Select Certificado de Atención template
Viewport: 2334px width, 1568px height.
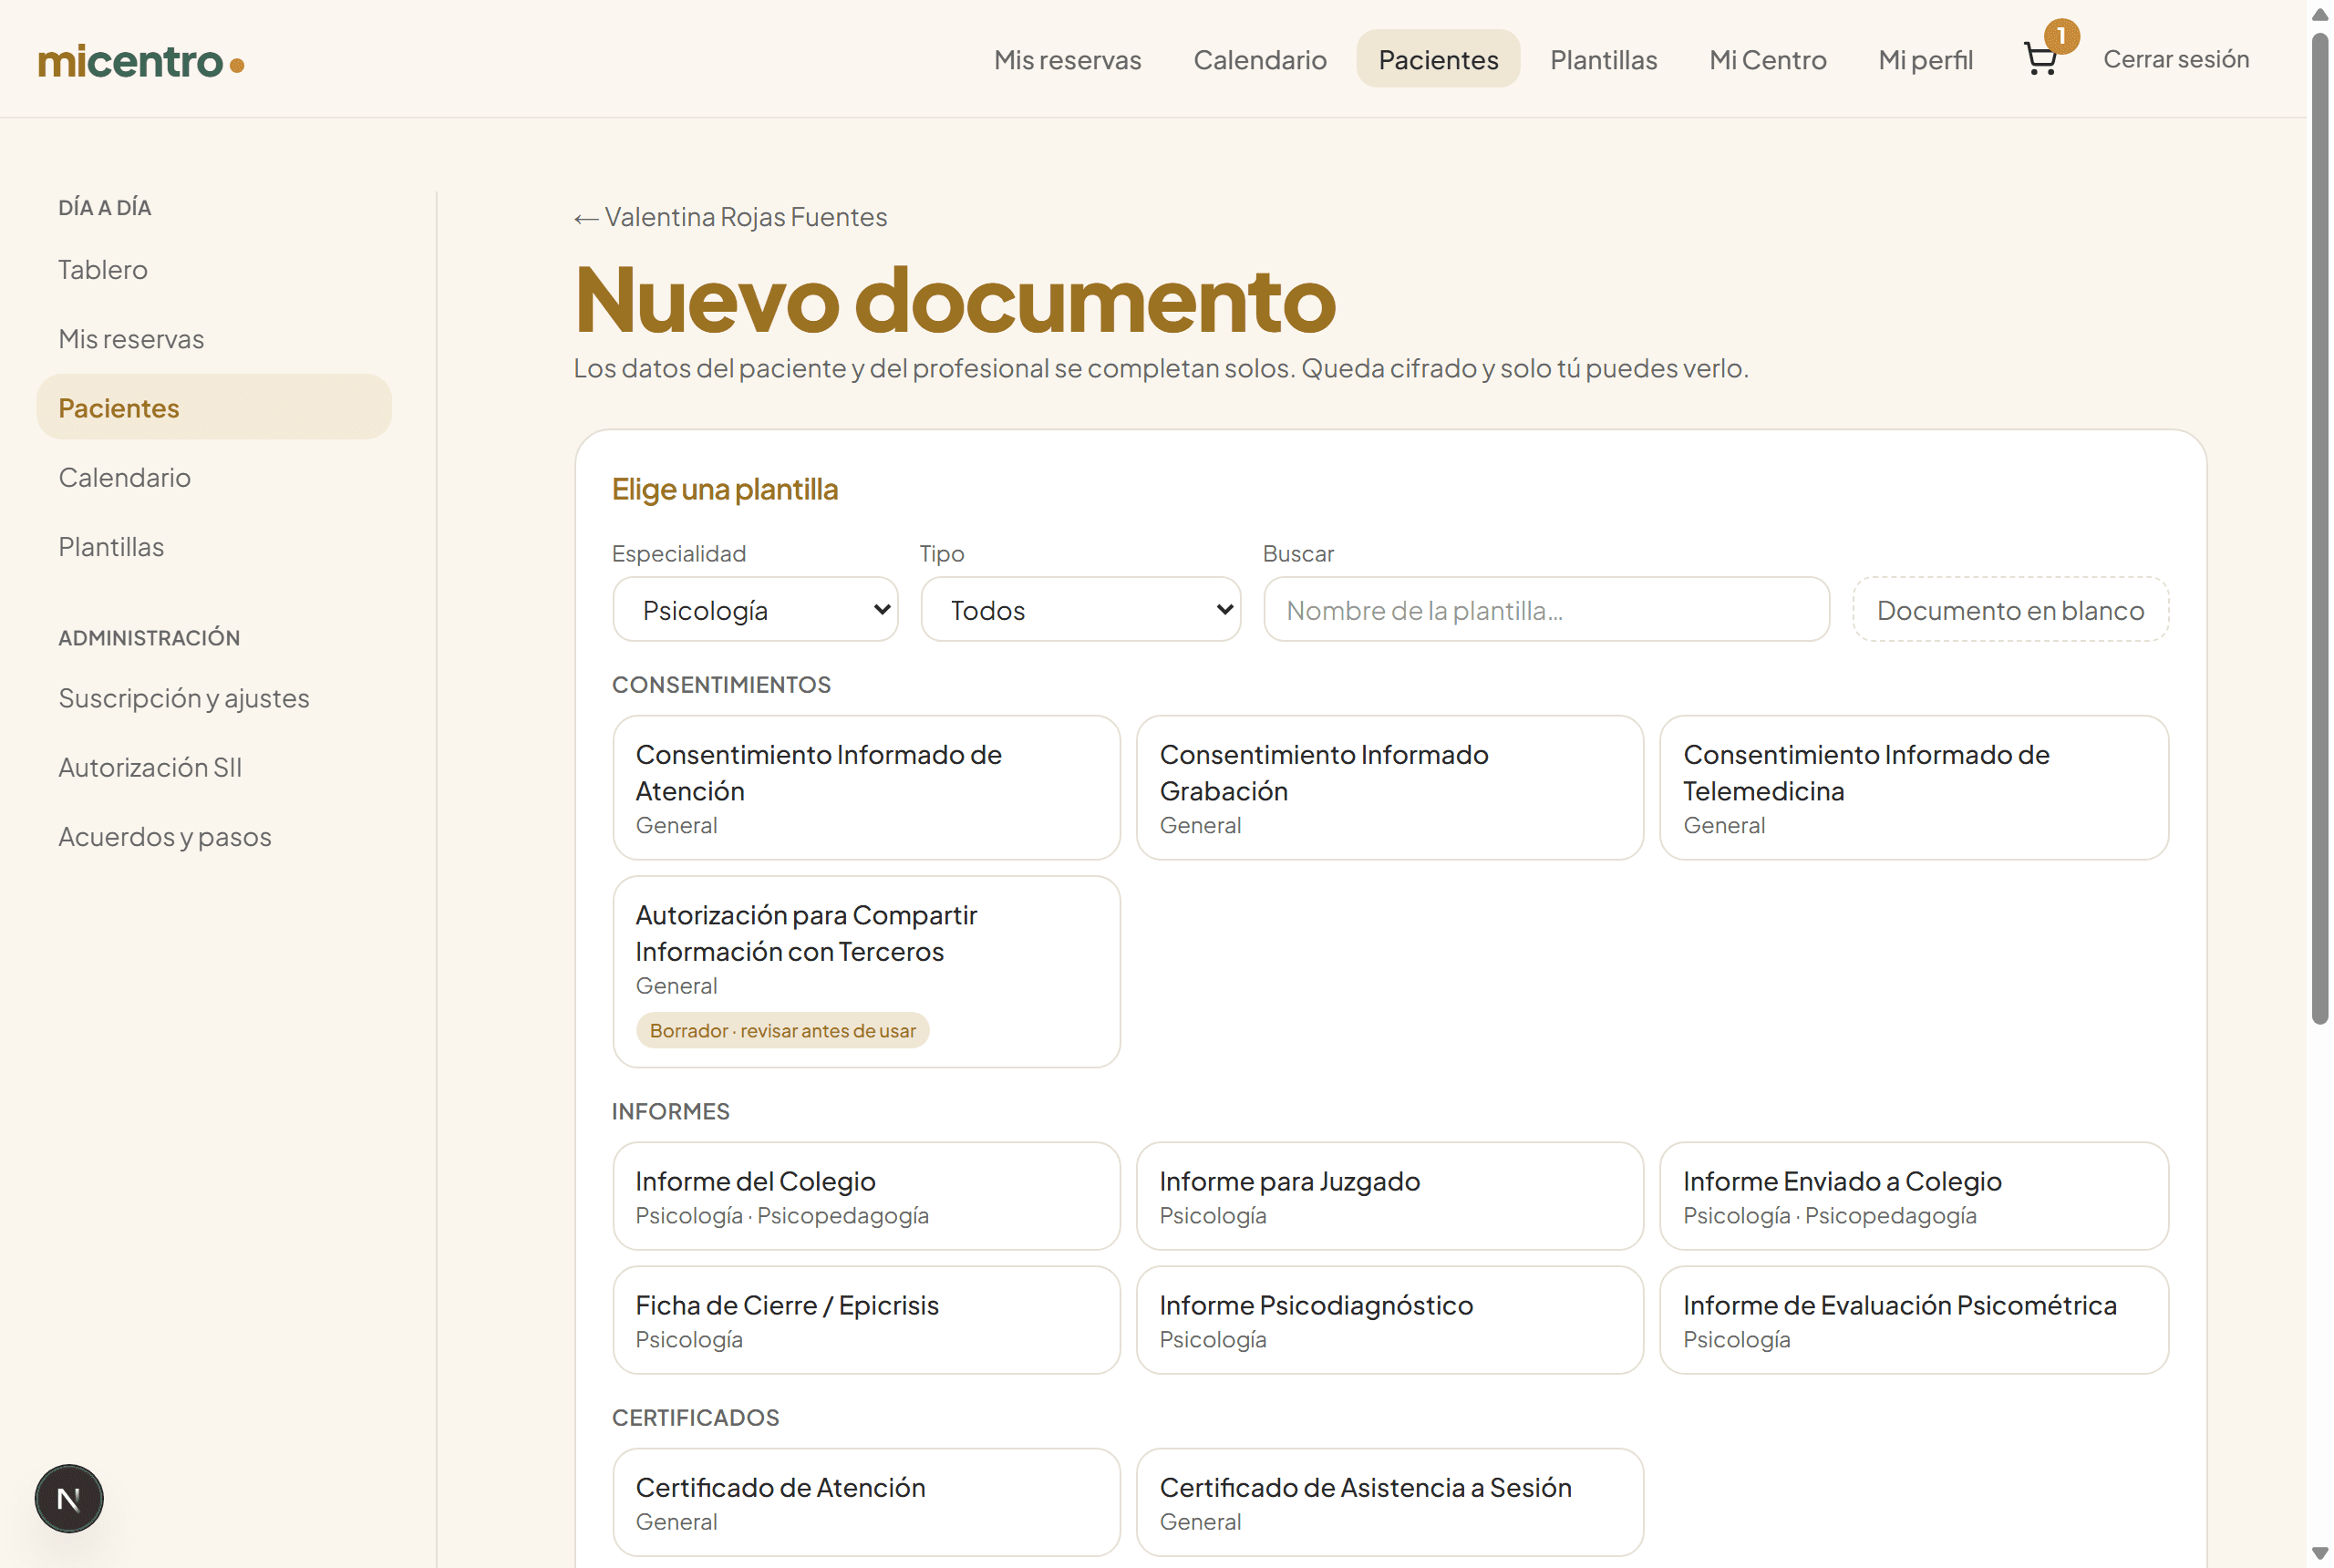point(866,1501)
